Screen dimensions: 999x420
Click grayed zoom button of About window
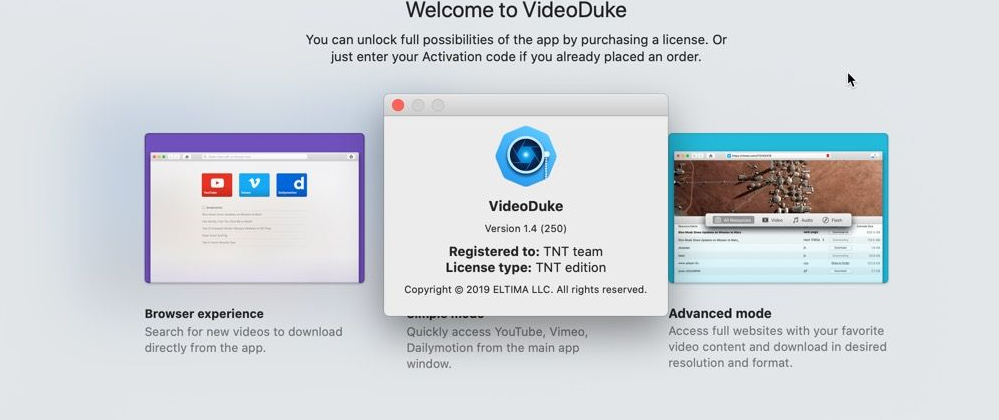coord(438,105)
